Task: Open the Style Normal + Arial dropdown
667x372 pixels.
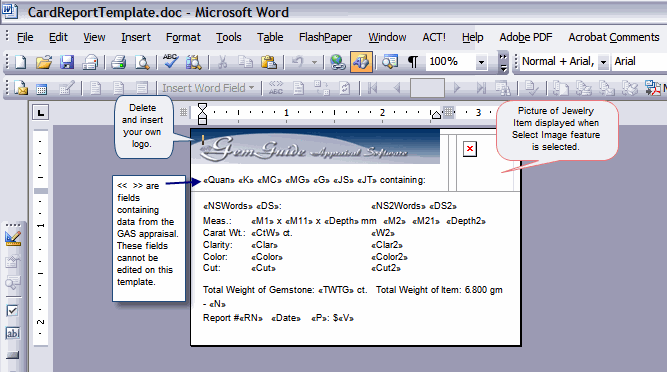Action: [603, 62]
